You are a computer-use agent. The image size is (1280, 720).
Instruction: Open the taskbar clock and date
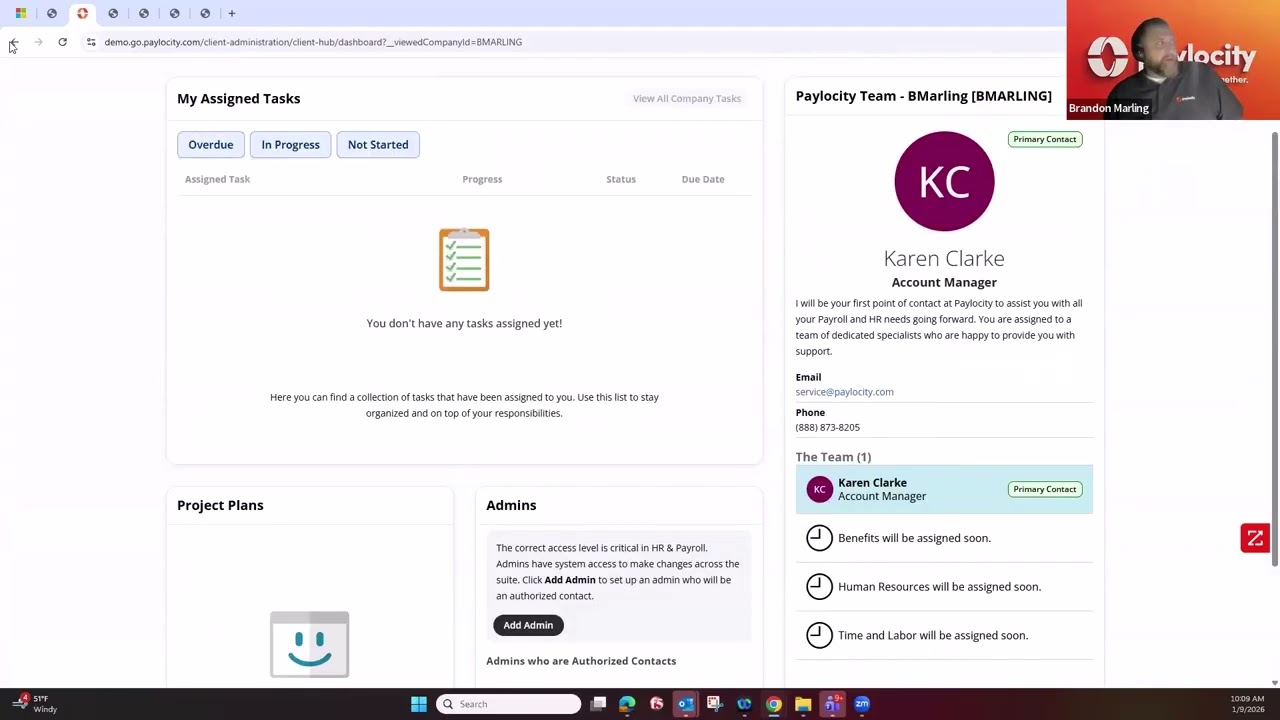point(1247,704)
